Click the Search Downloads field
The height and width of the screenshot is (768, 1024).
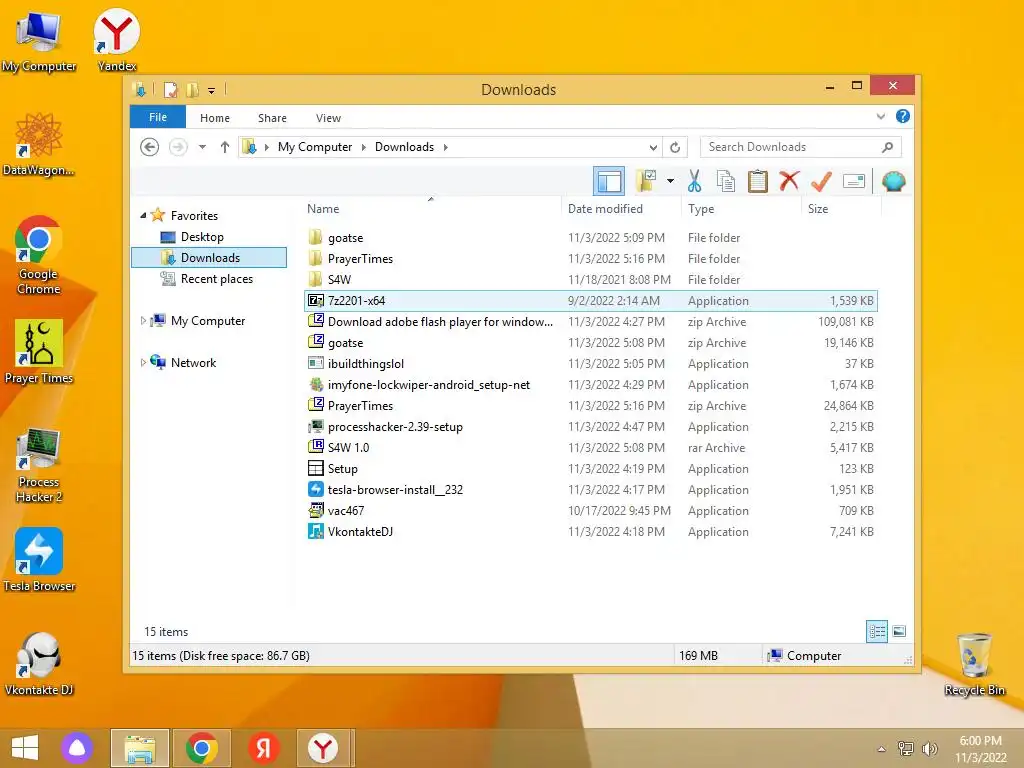pos(801,147)
